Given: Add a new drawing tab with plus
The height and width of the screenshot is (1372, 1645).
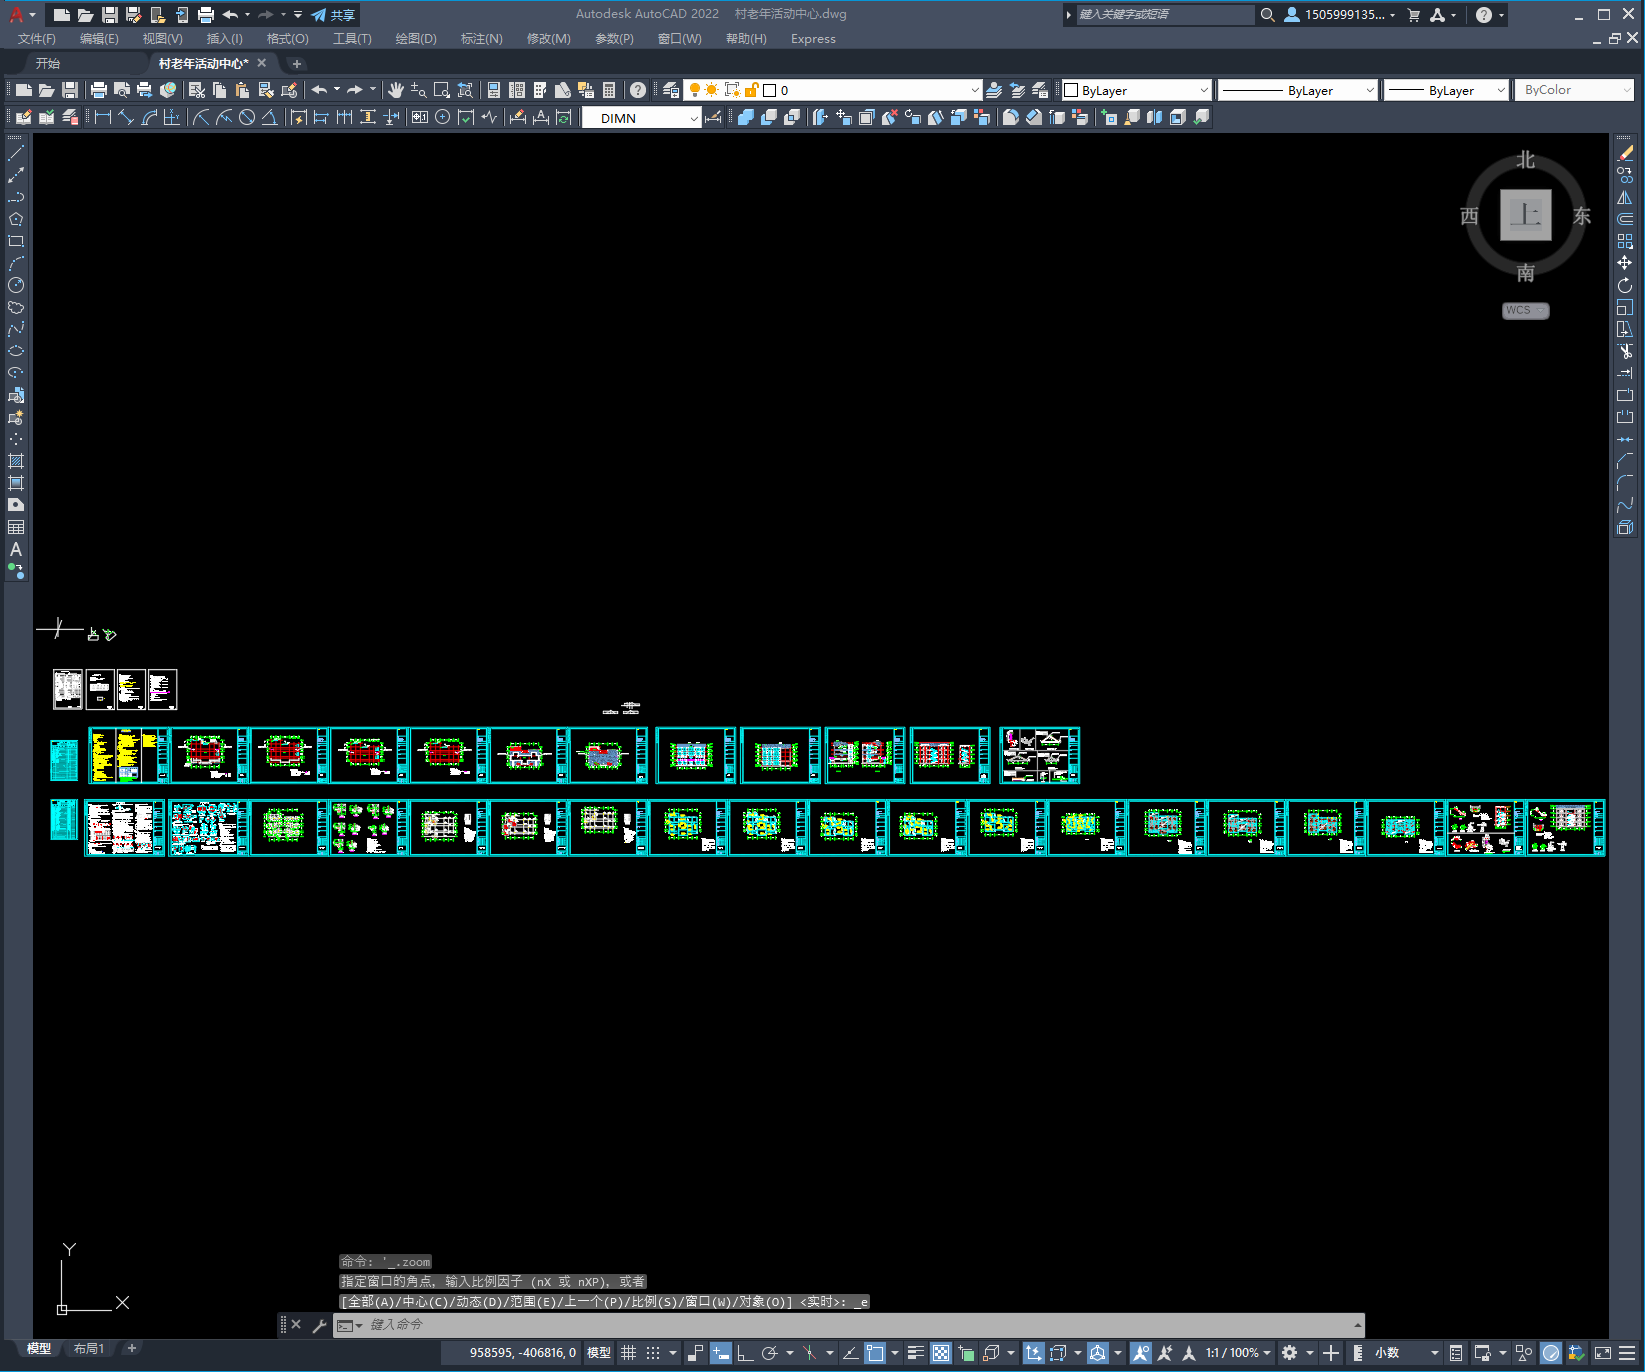Looking at the screenshot, I should pos(296,63).
